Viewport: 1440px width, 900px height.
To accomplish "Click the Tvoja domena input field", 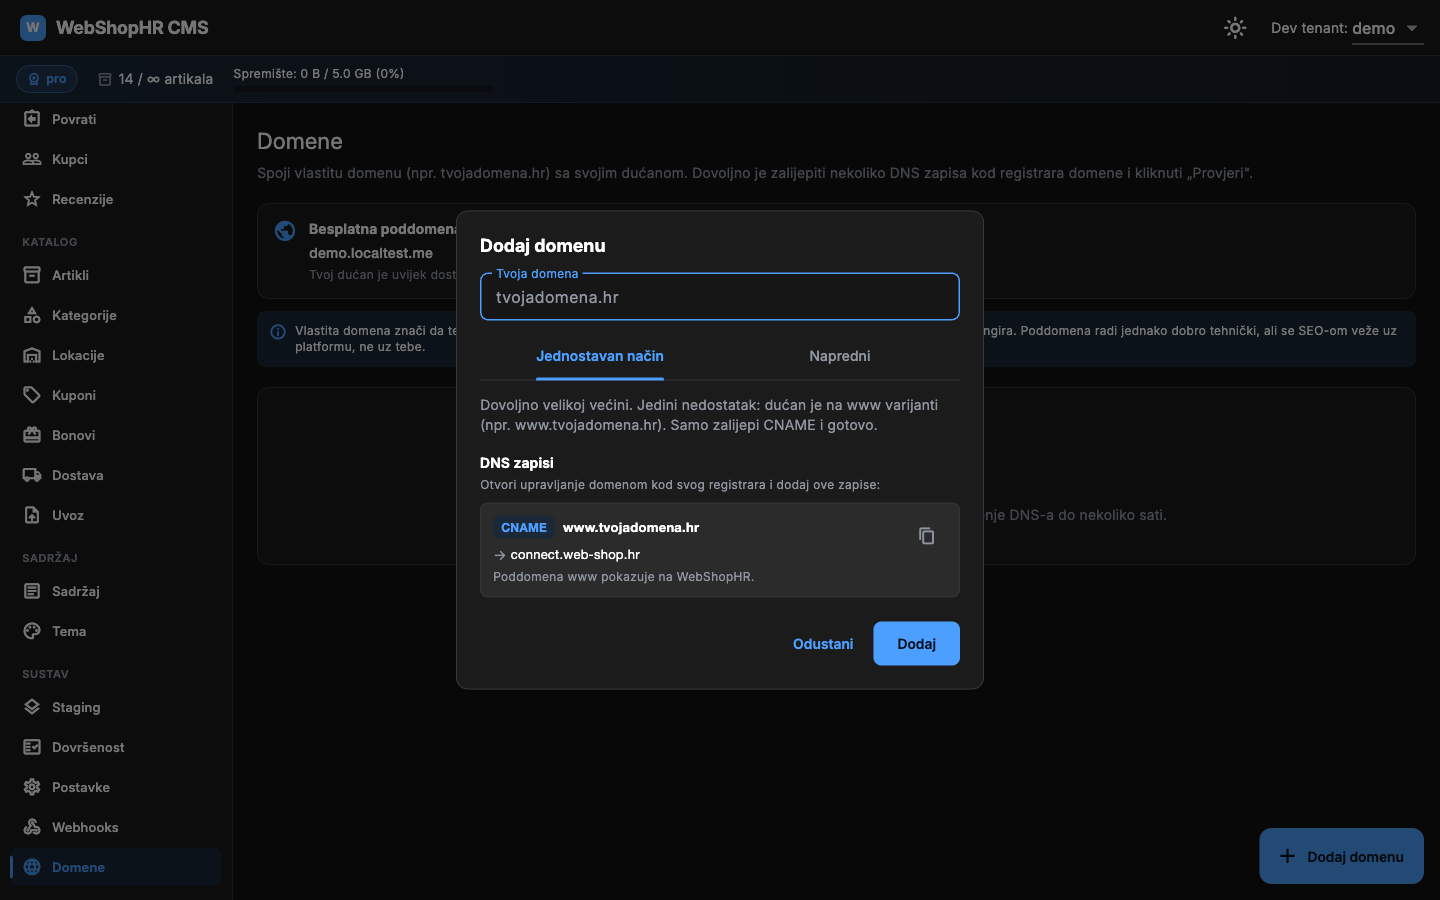I will (x=720, y=297).
